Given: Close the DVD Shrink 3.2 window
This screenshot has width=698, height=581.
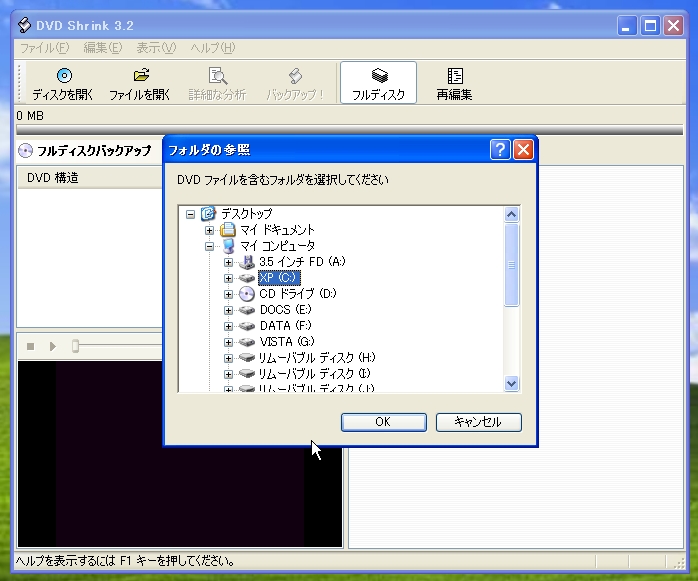Looking at the screenshot, I should click(x=674, y=26).
